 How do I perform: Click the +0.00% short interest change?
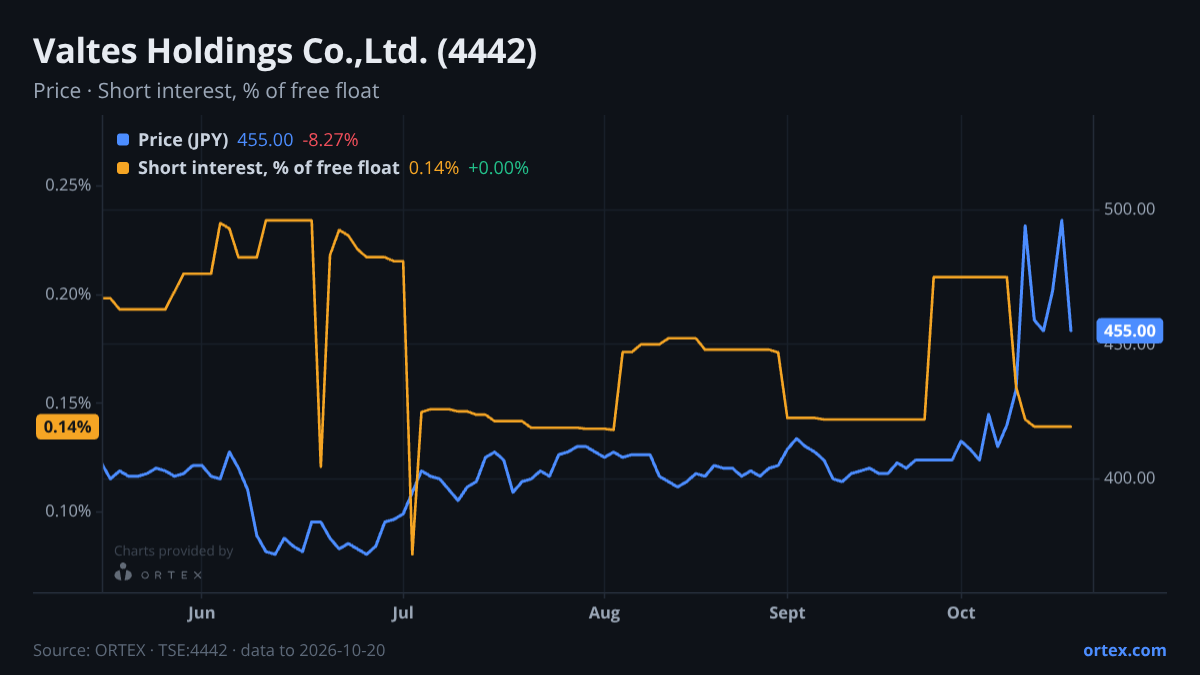pos(498,168)
